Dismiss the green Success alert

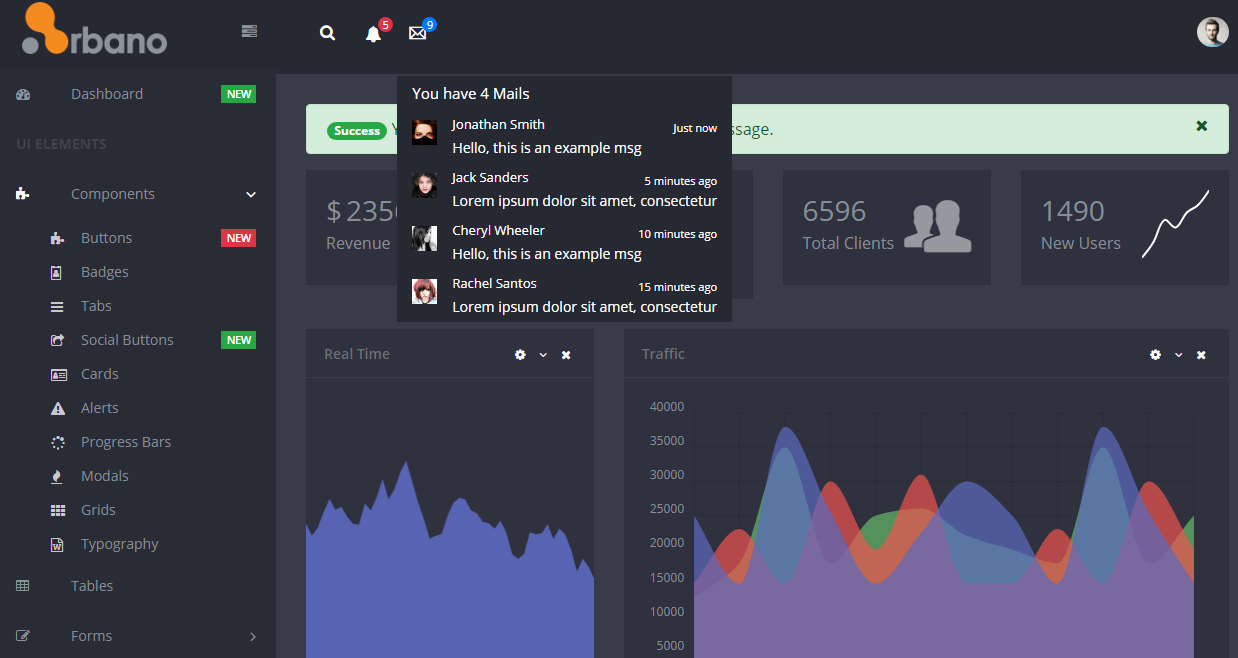click(x=1200, y=128)
